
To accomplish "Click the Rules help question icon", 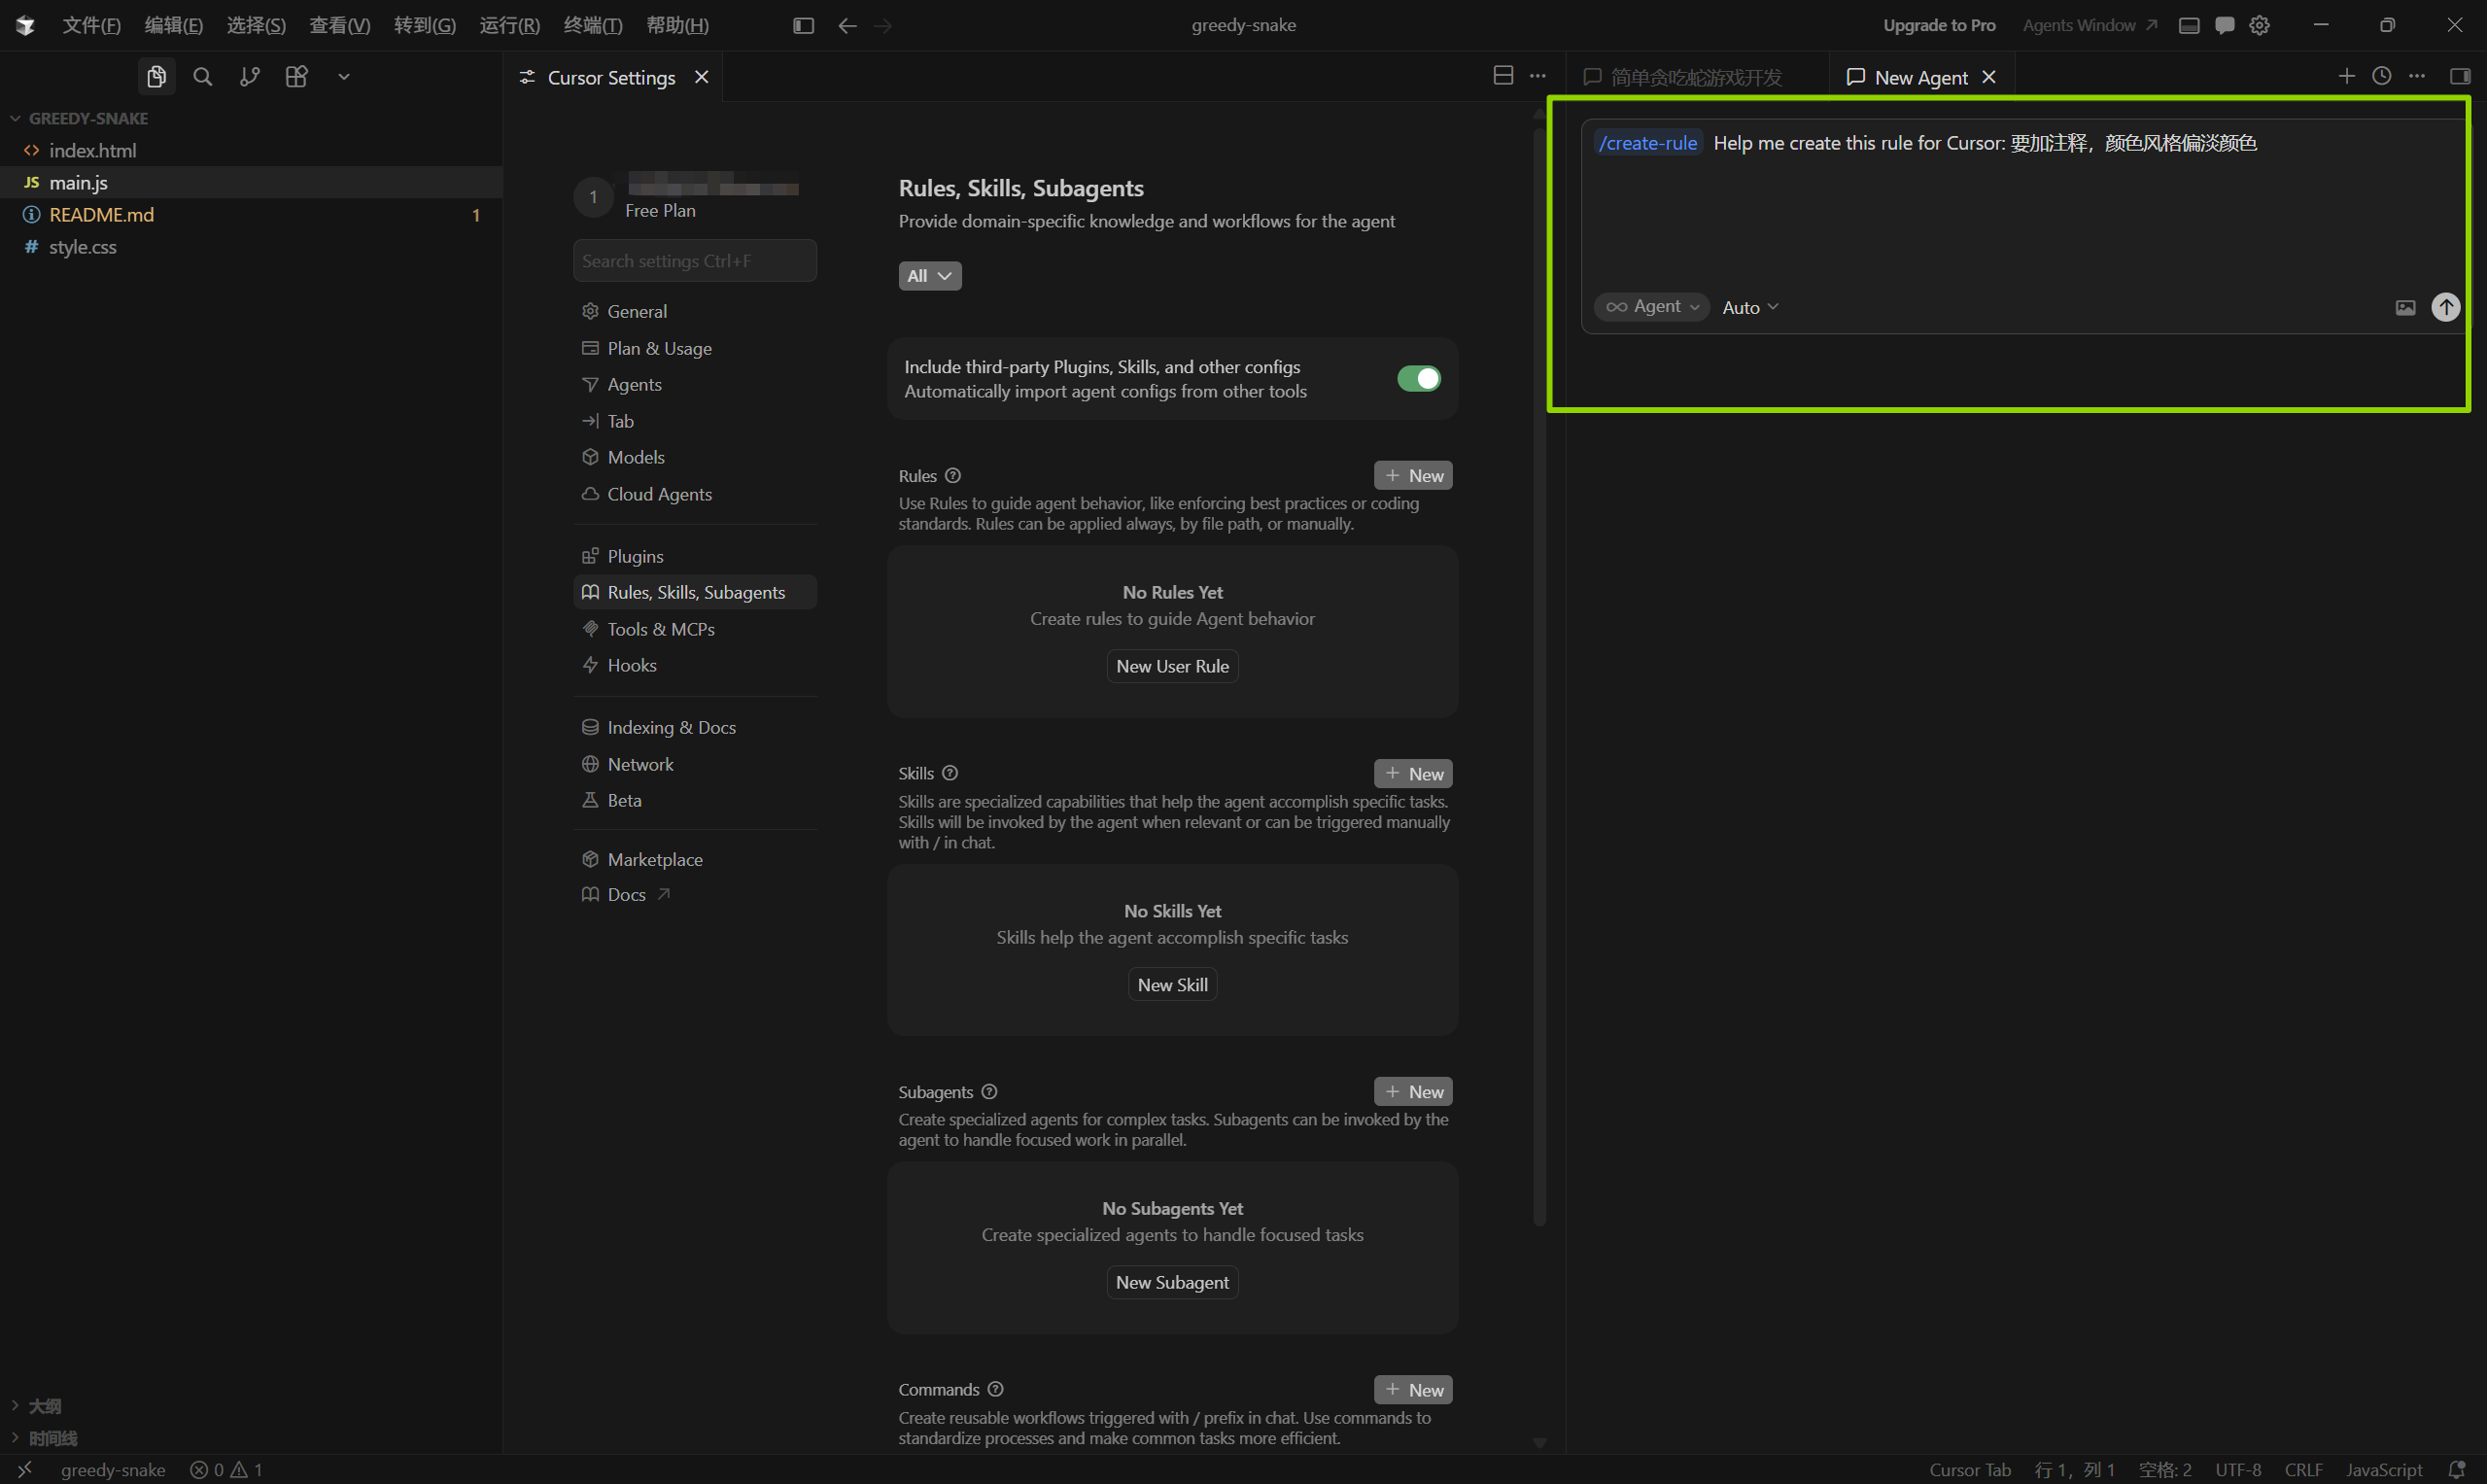I will click(953, 475).
